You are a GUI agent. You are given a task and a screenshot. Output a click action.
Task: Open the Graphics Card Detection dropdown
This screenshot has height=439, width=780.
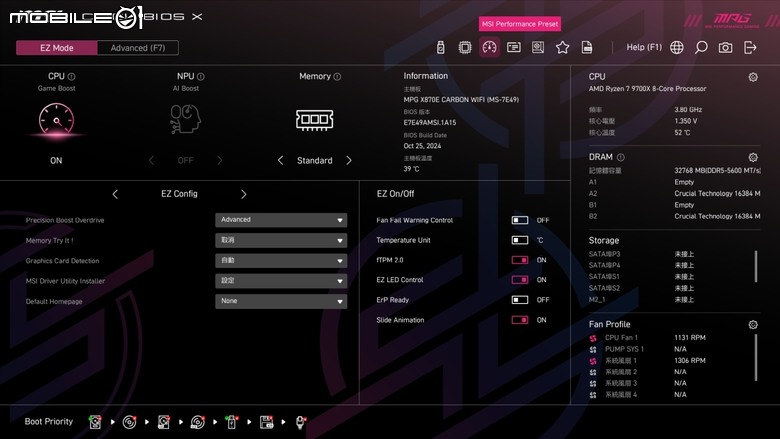pyautogui.click(x=281, y=261)
